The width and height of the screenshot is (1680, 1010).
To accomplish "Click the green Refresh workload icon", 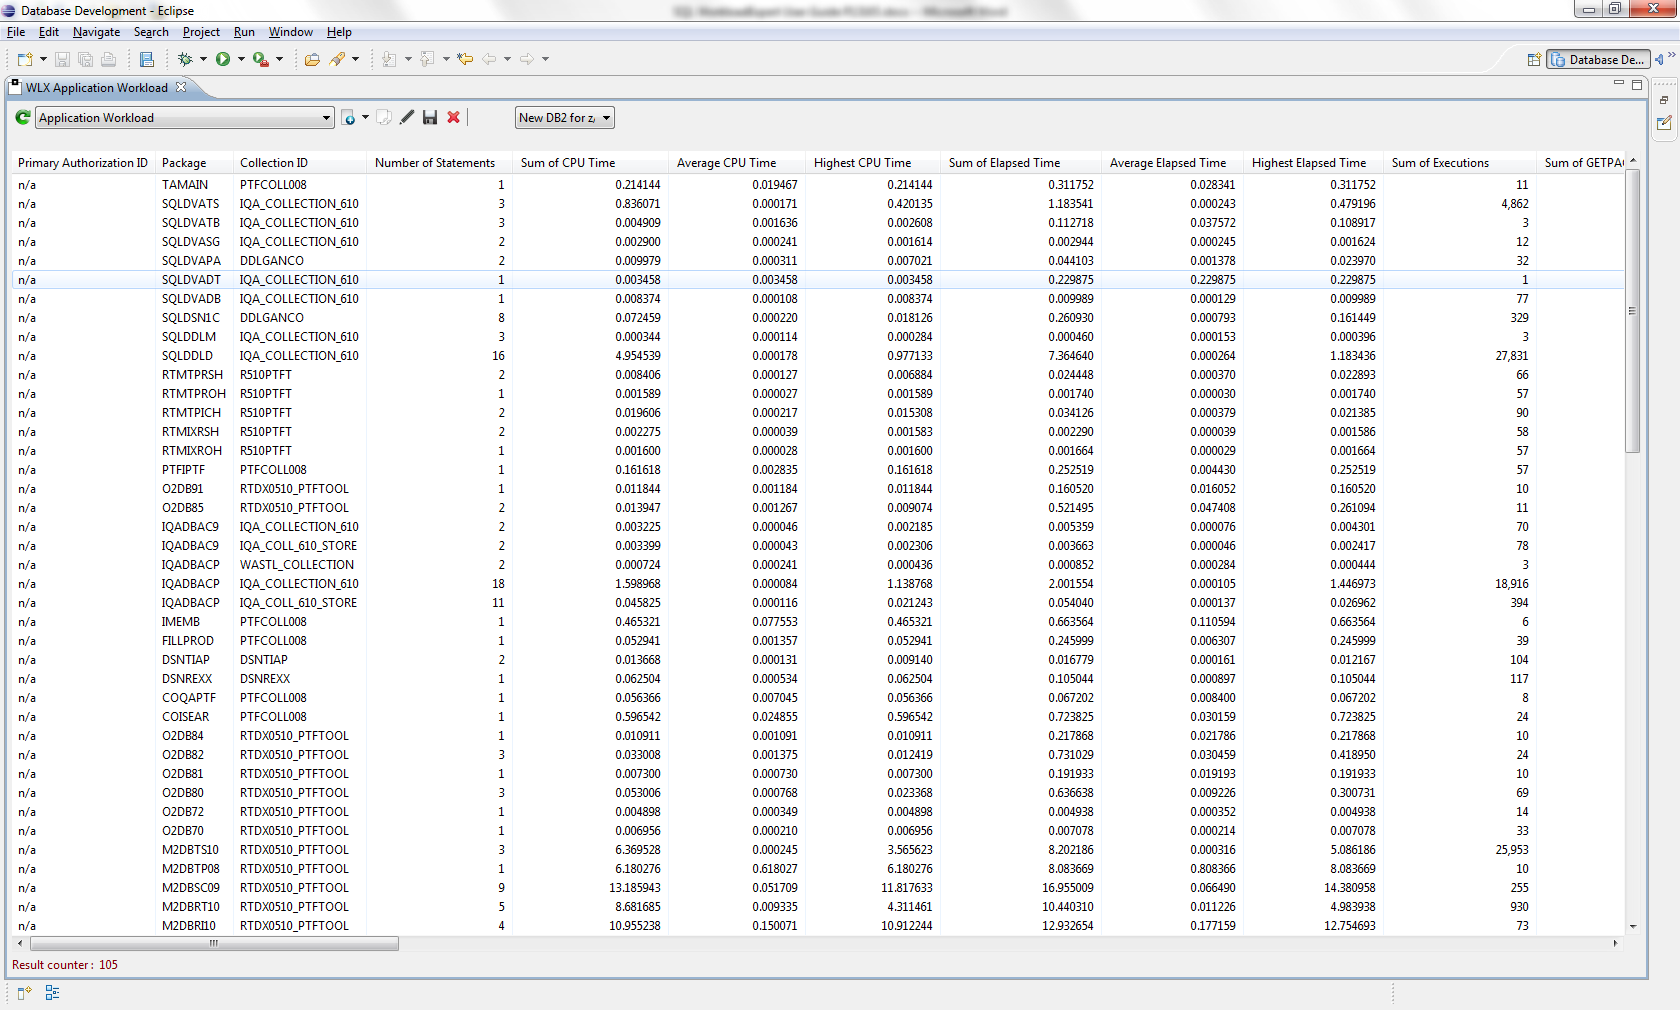I will 23,118.
